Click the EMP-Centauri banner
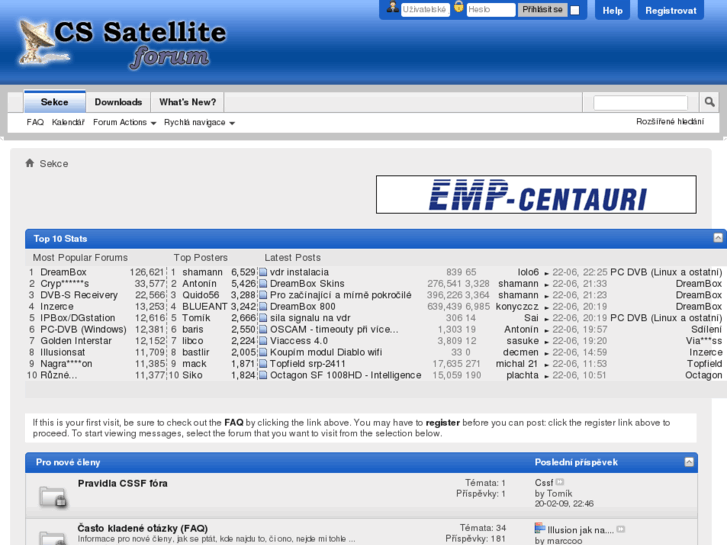The width and height of the screenshot is (727, 545). tap(536, 194)
